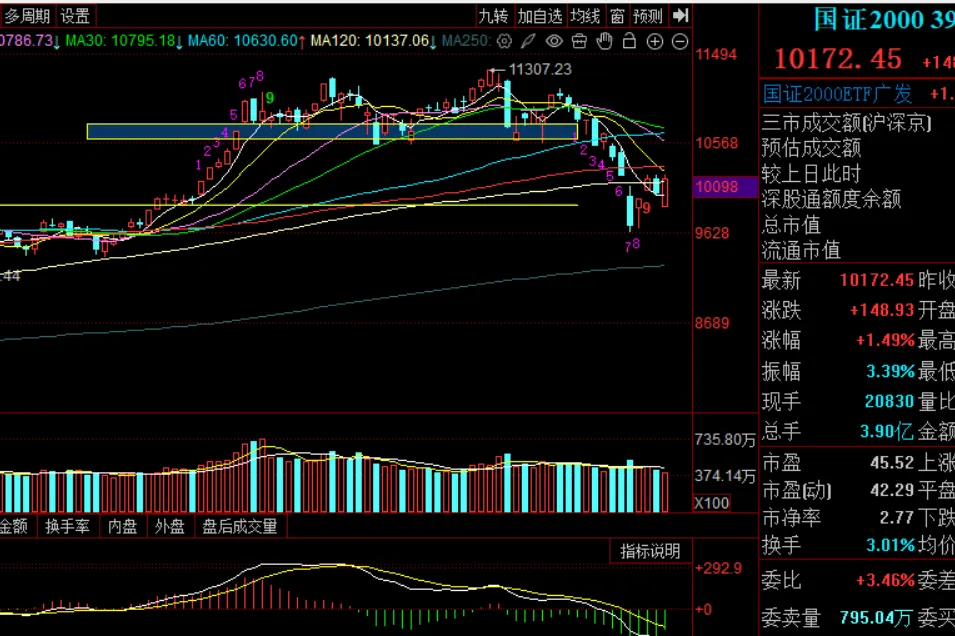Click the 振幅 3.39% value
Image resolution: width=955 pixels, height=636 pixels.
(x=890, y=371)
